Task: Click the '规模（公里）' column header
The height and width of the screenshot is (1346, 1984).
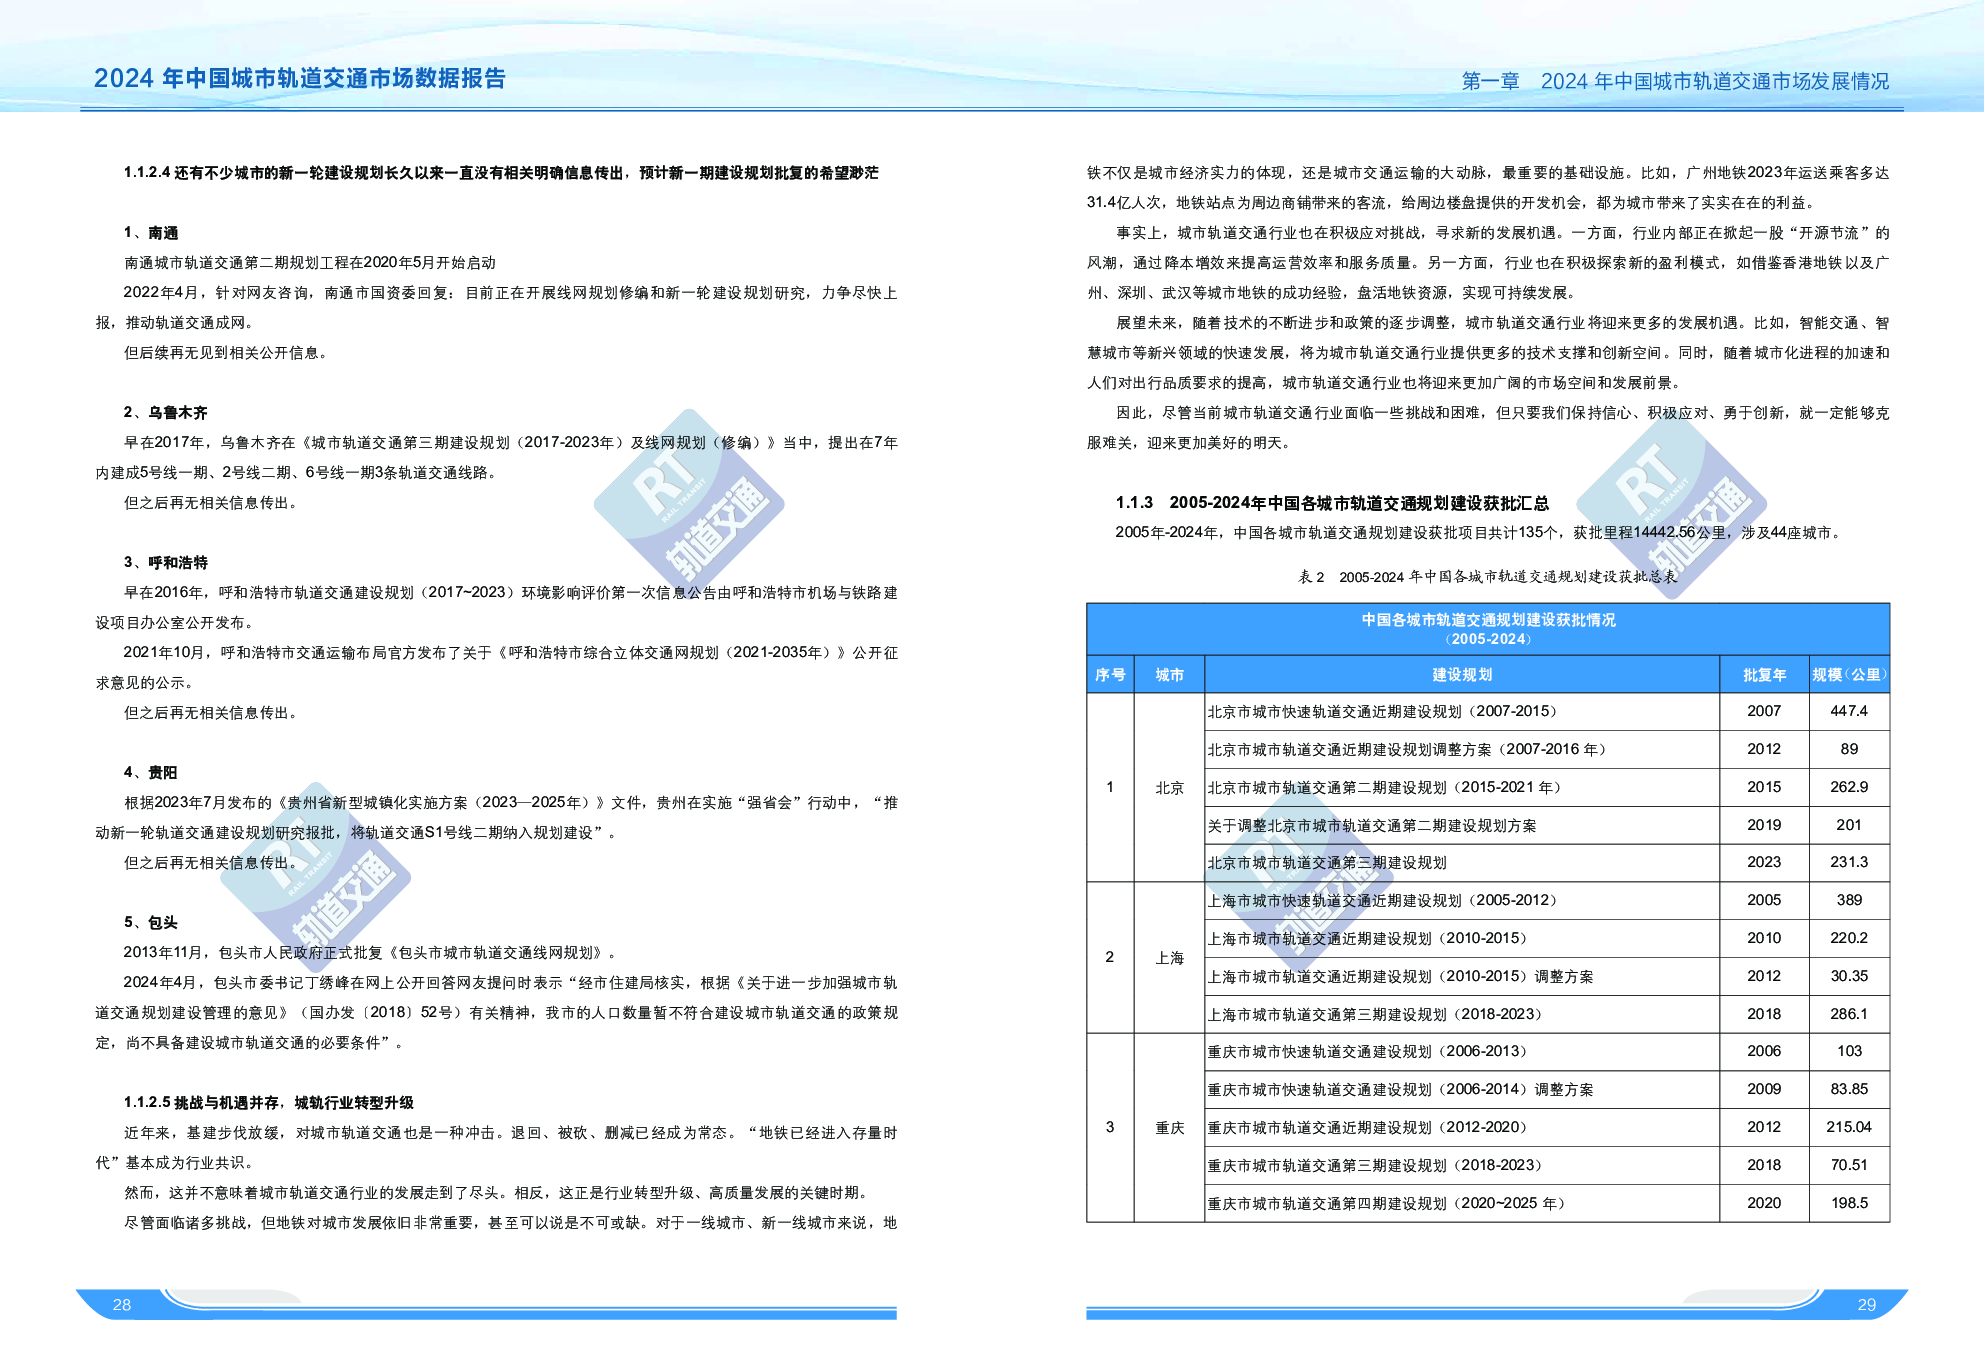Action: coord(1849,675)
